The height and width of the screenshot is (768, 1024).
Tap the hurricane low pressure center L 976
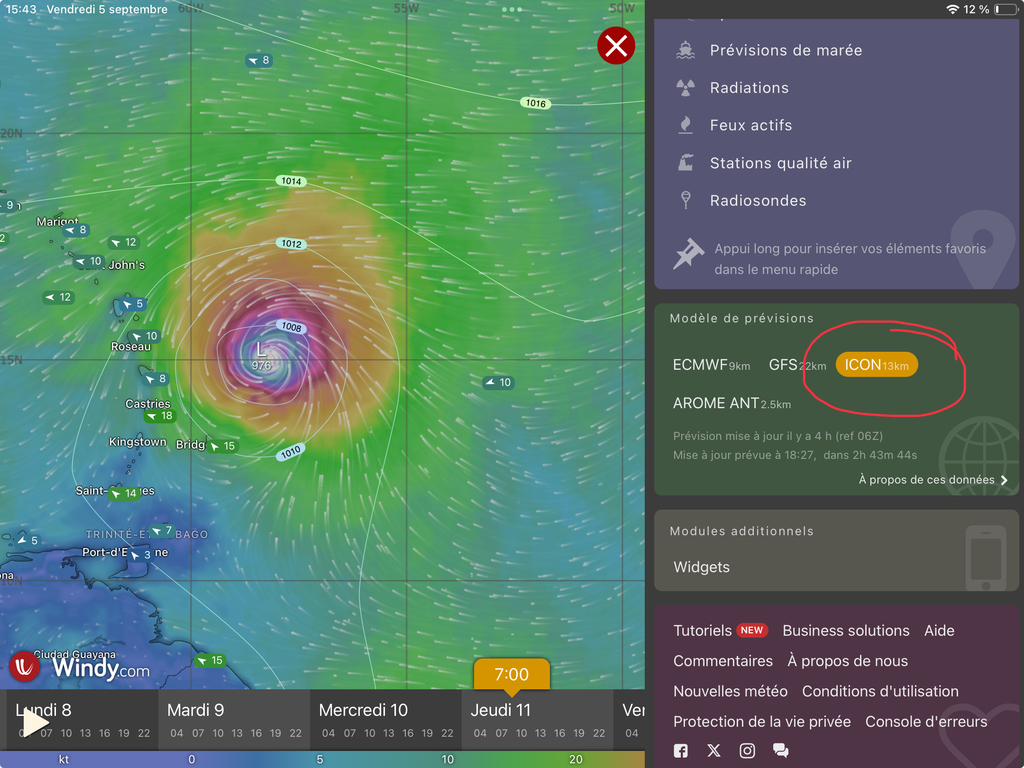click(x=261, y=357)
